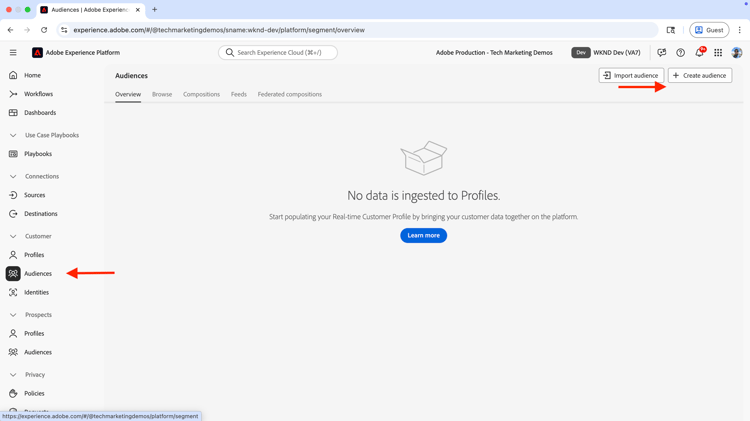Close the Audiences browser tab

138,10
